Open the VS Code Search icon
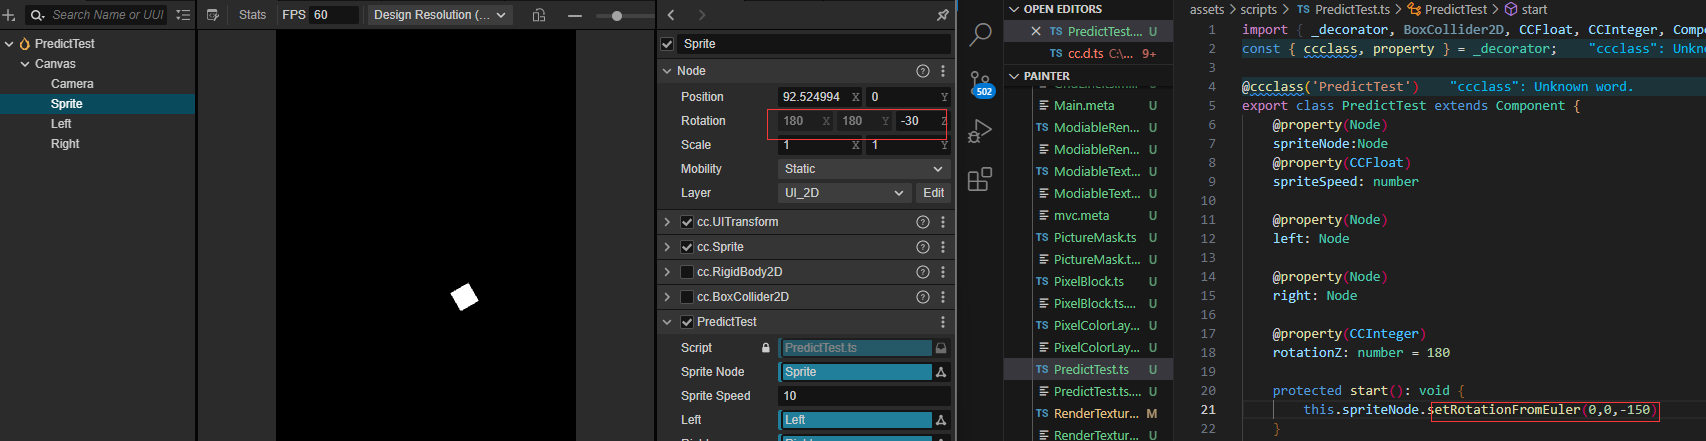This screenshot has height=441, width=1706. pos(980,35)
